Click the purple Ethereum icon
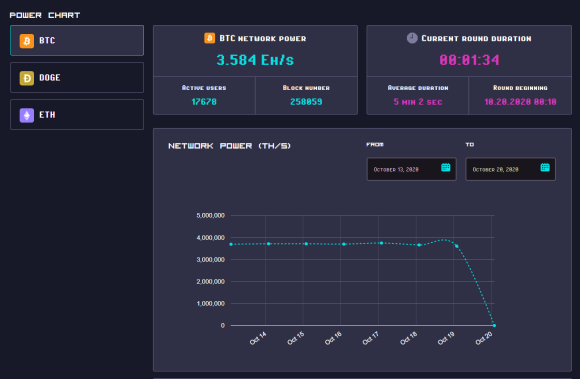Screen dimensions: 580x379 [x=27, y=115]
